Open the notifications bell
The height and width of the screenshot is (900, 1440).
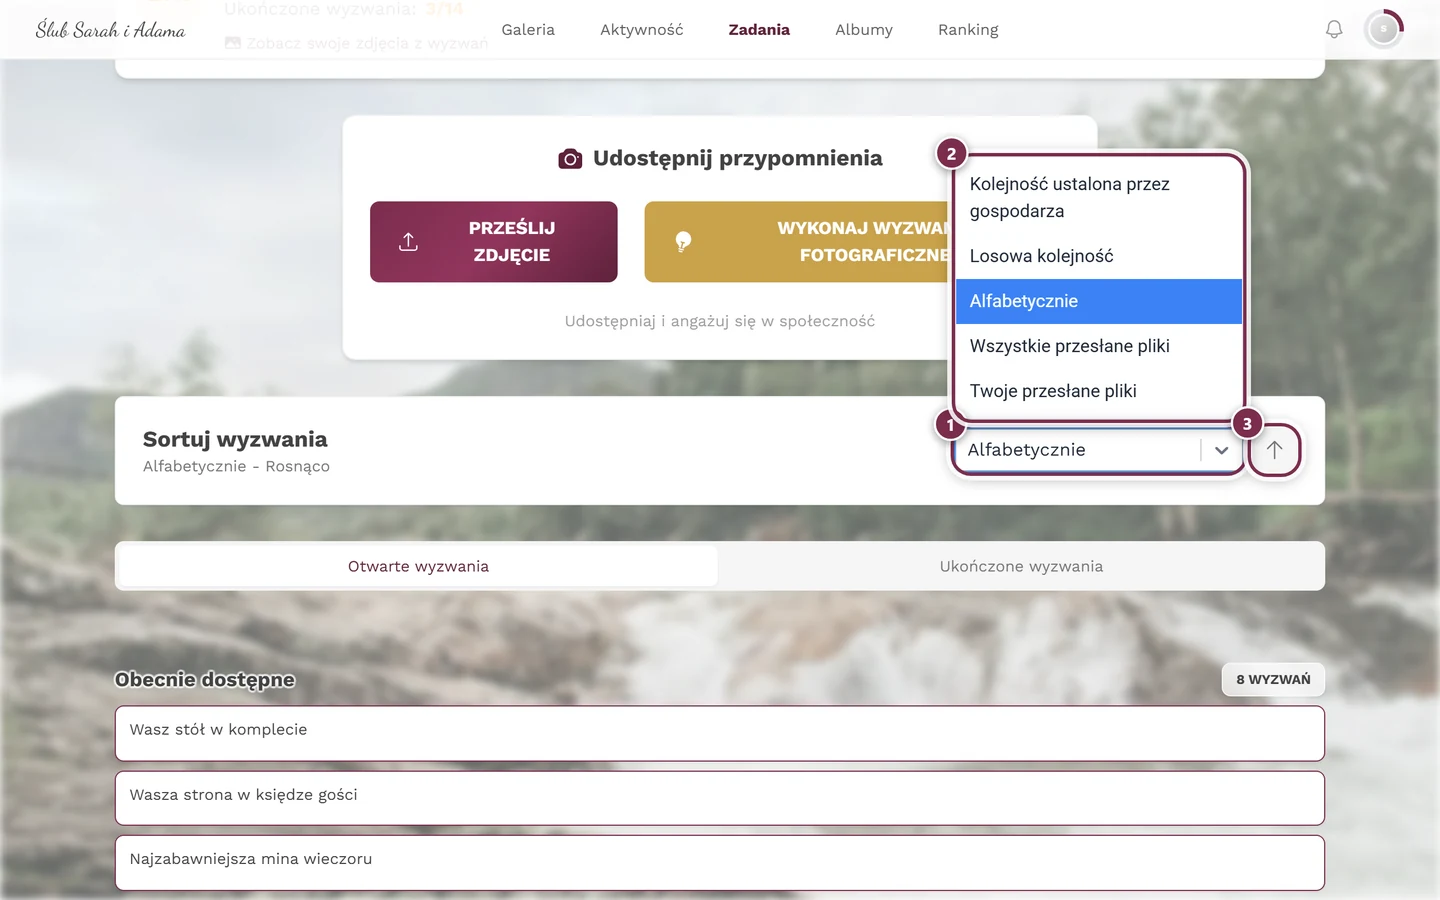[x=1334, y=30]
